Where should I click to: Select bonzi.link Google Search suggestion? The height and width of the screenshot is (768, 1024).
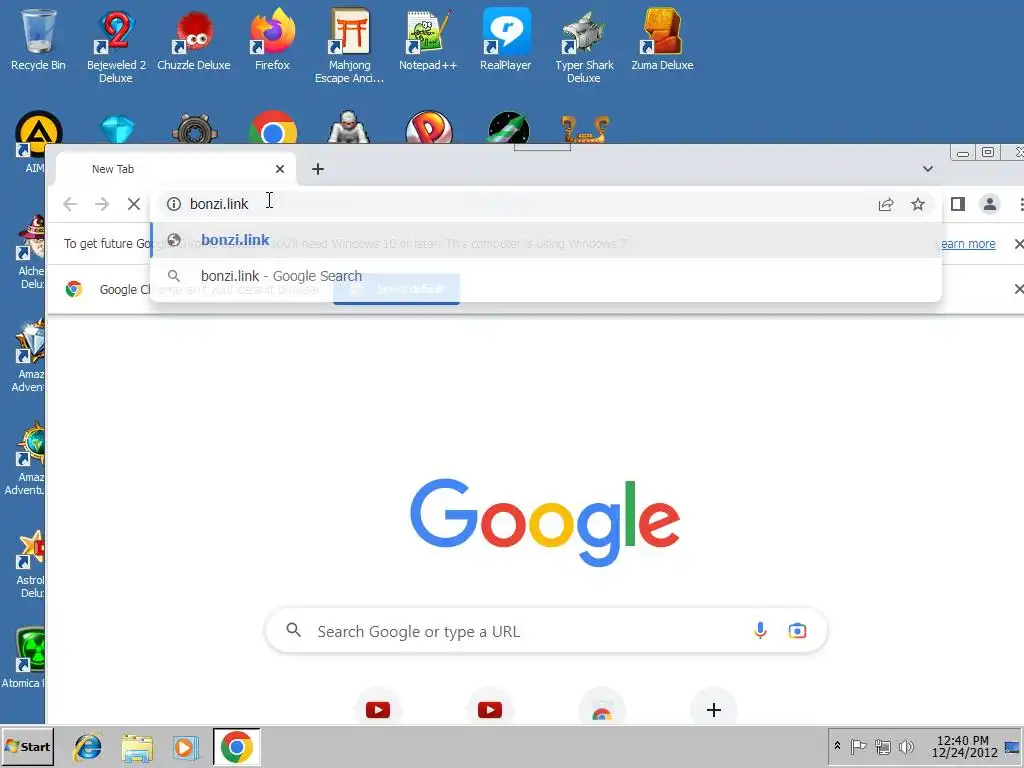tap(546, 276)
